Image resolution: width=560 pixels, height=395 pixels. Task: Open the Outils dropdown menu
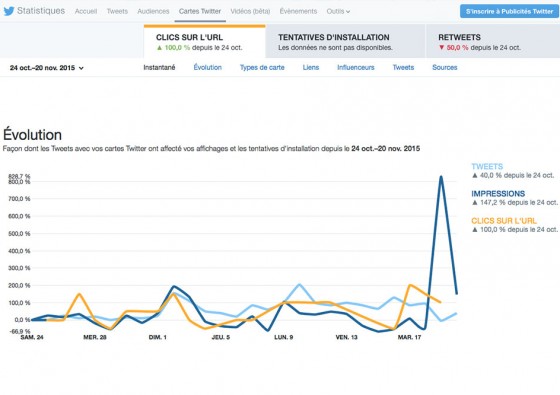coord(338,11)
